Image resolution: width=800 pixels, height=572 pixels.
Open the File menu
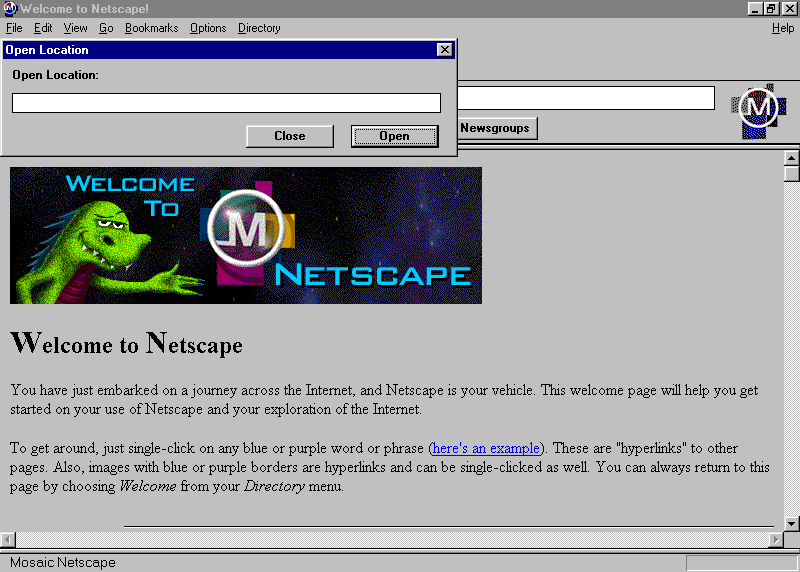[14, 28]
